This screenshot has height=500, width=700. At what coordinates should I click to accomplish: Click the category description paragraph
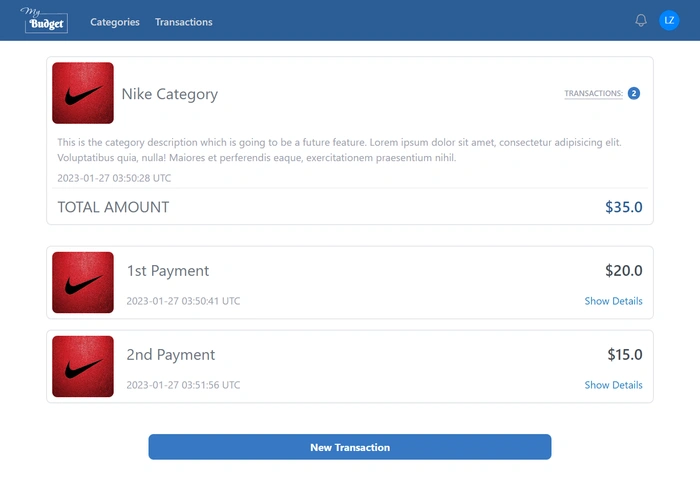point(339,150)
